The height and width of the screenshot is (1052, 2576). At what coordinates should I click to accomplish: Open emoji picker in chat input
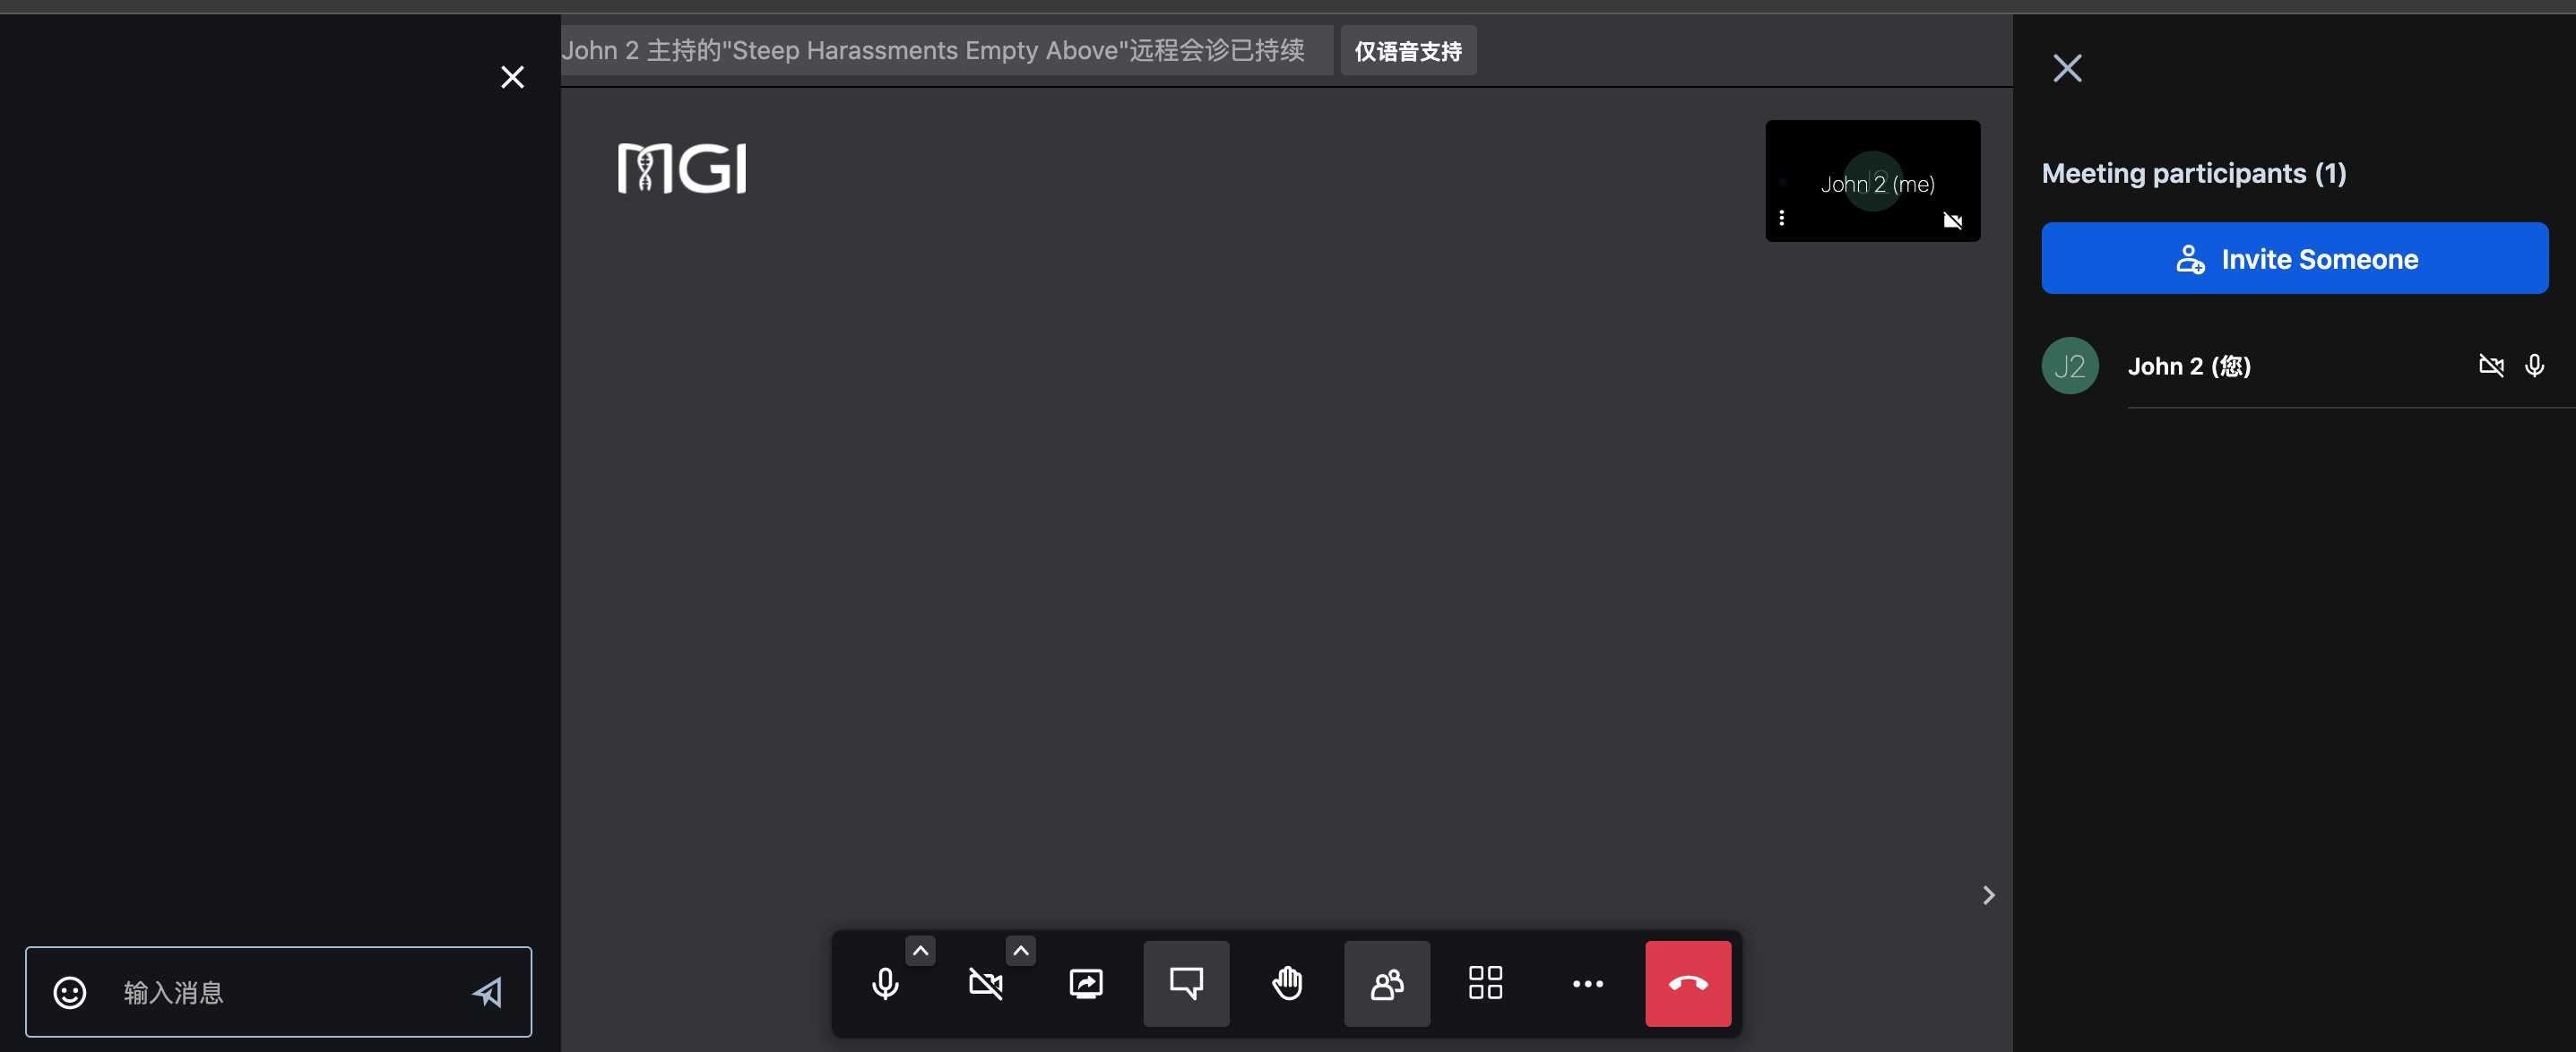70,992
